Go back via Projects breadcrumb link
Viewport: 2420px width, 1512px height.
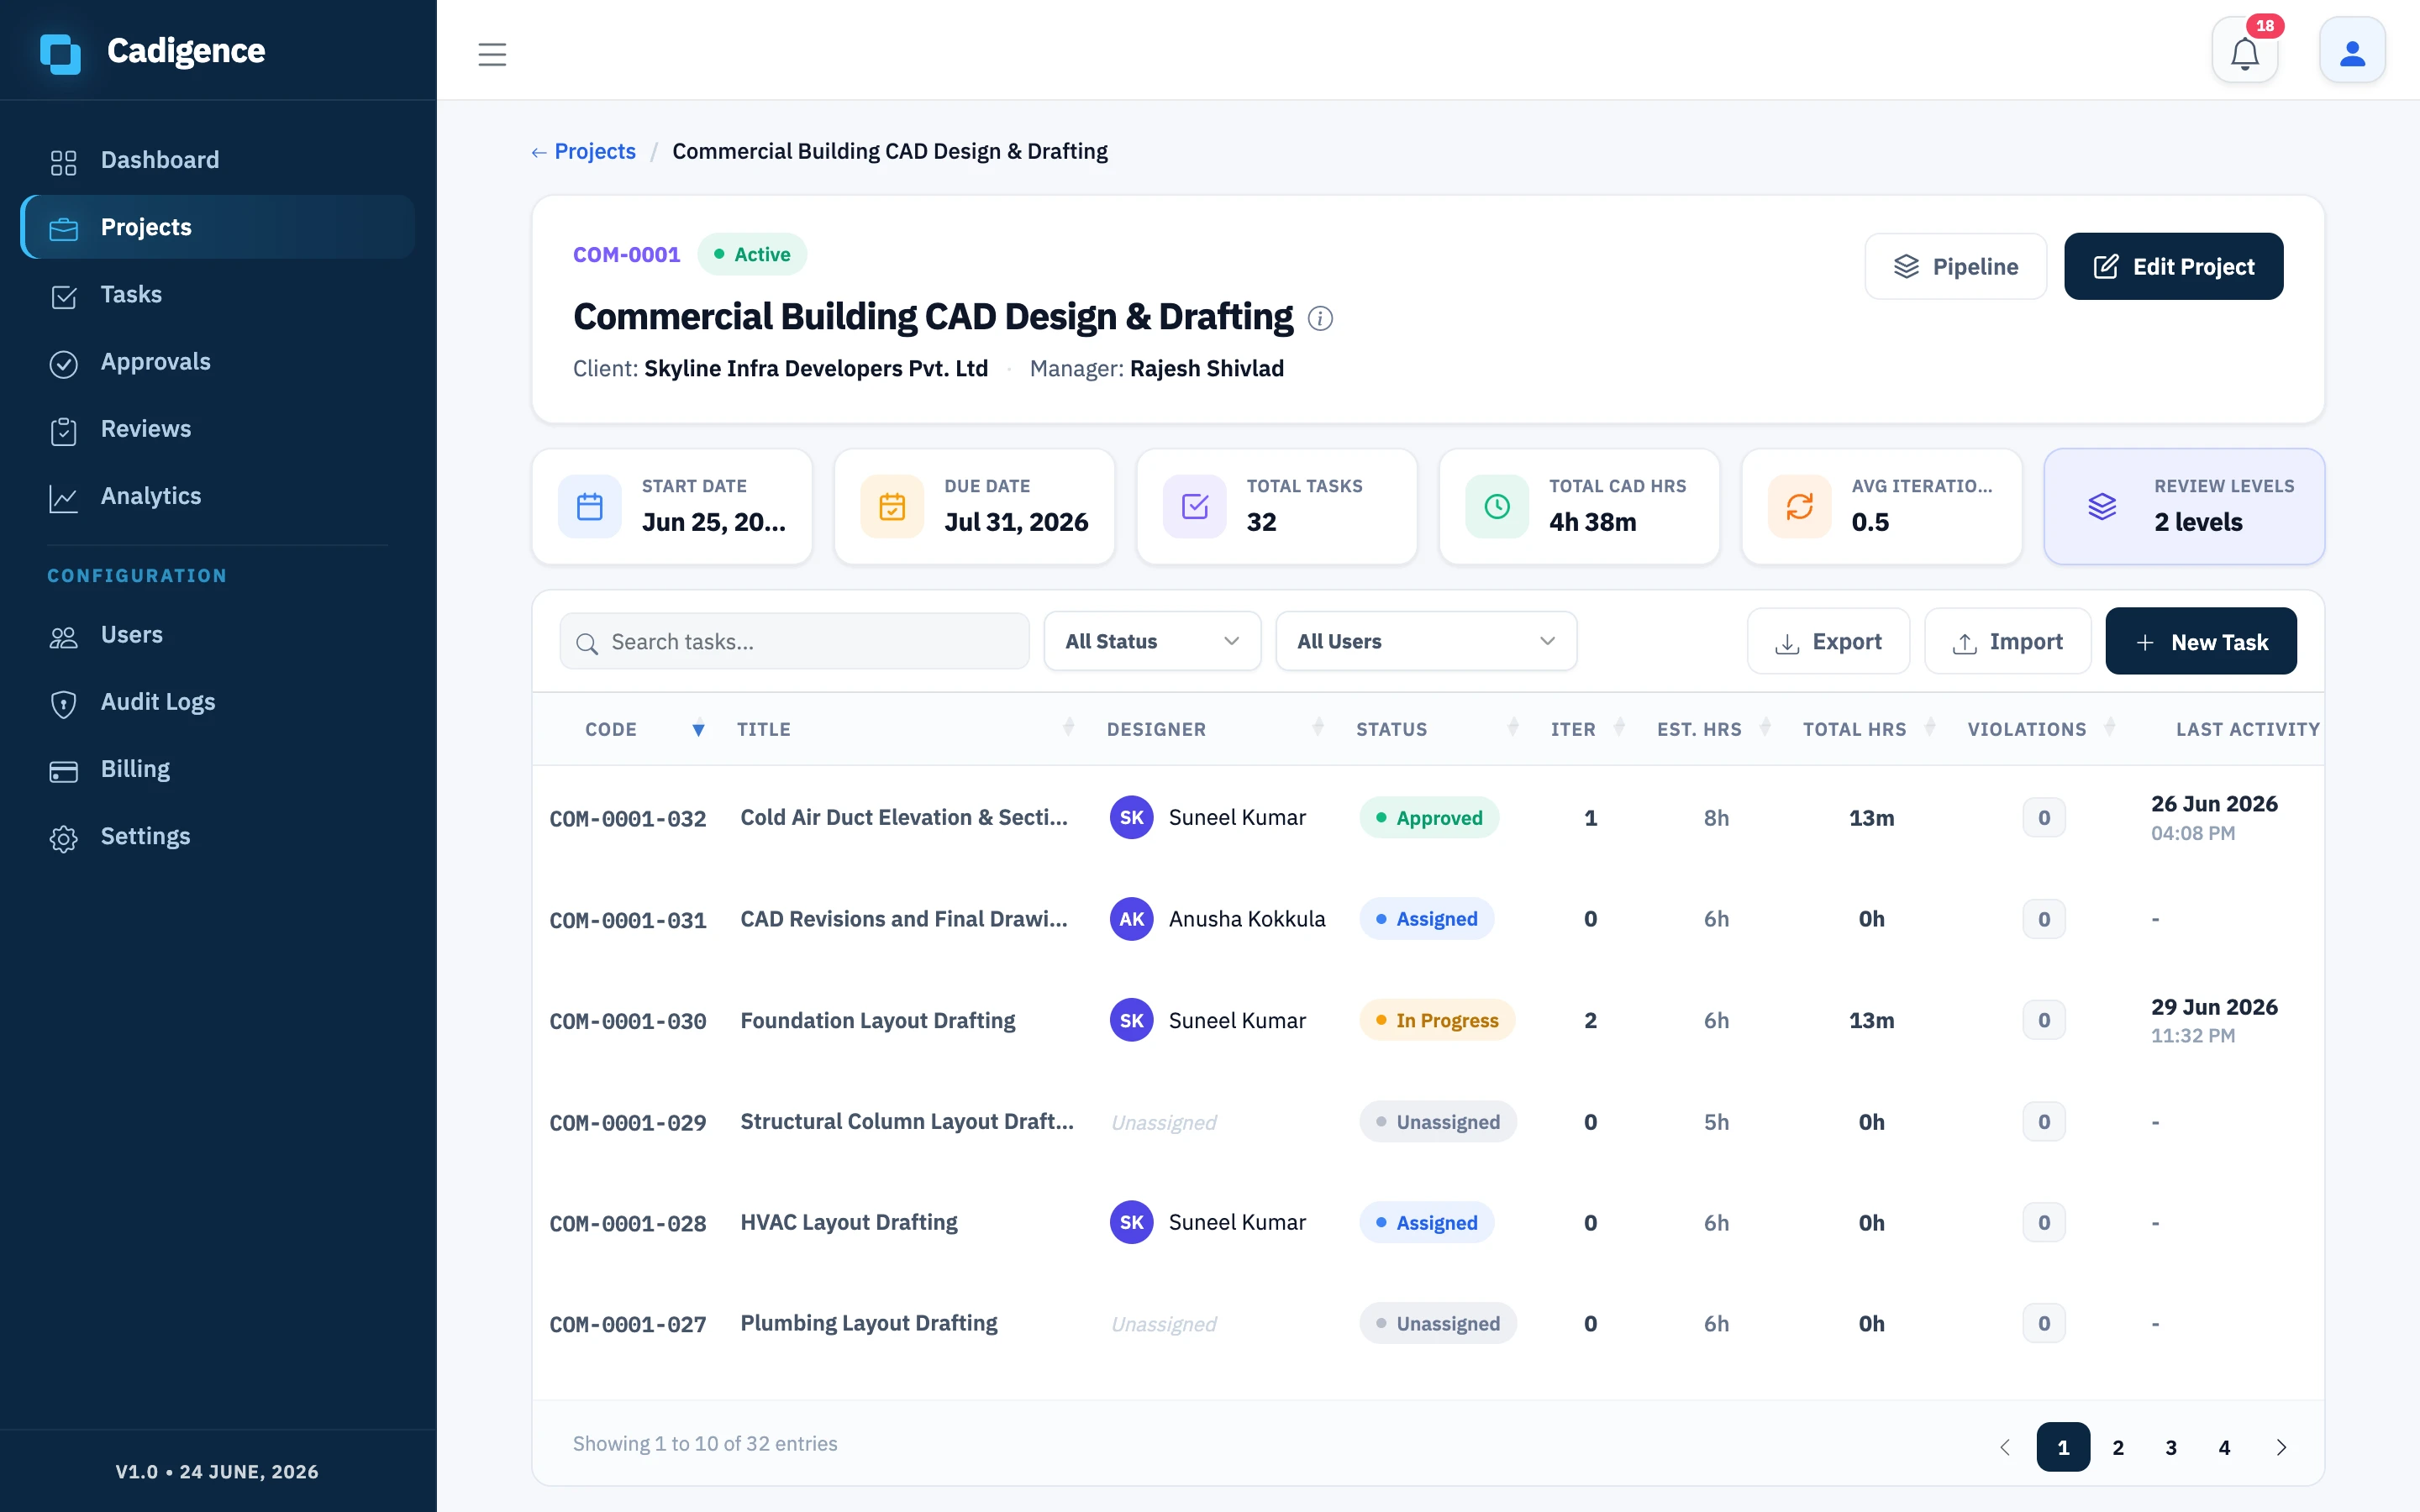(583, 151)
